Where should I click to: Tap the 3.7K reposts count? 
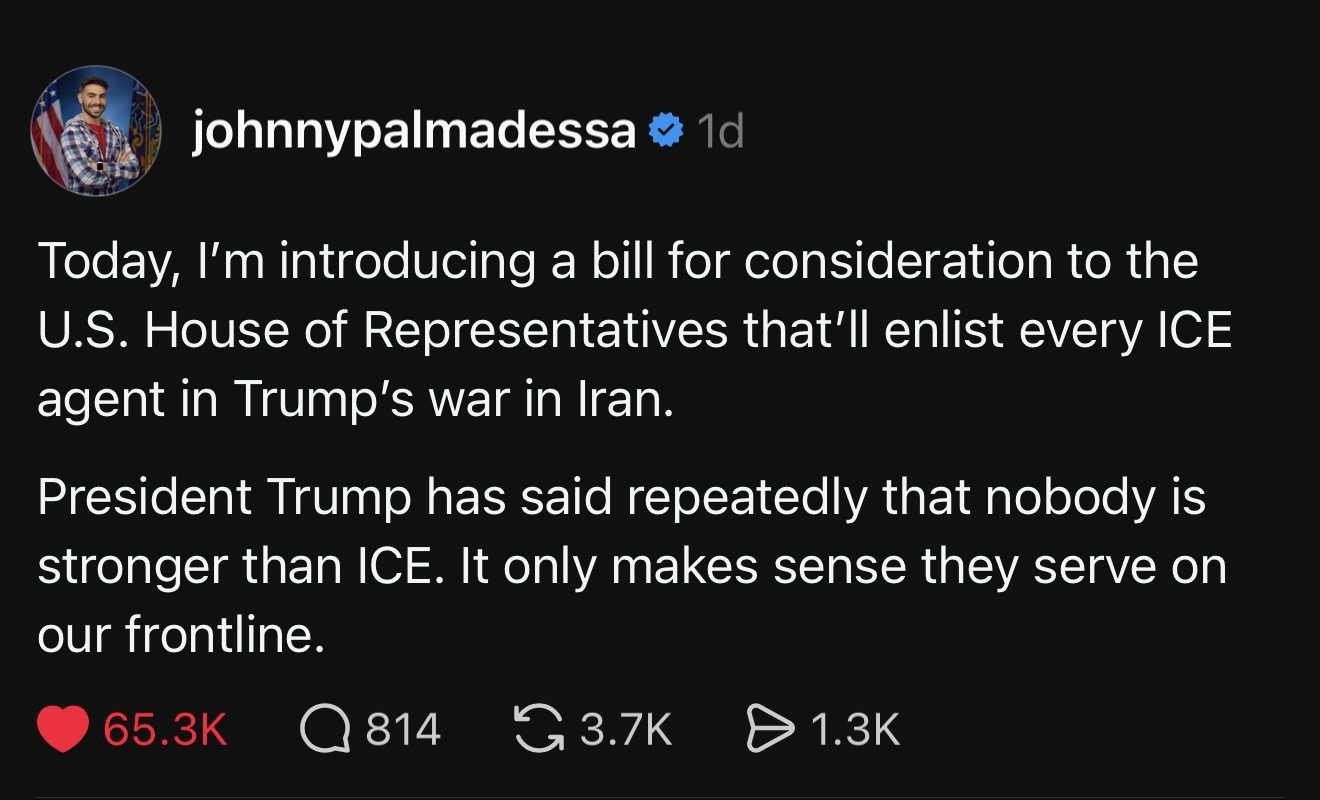pyautogui.click(x=626, y=729)
